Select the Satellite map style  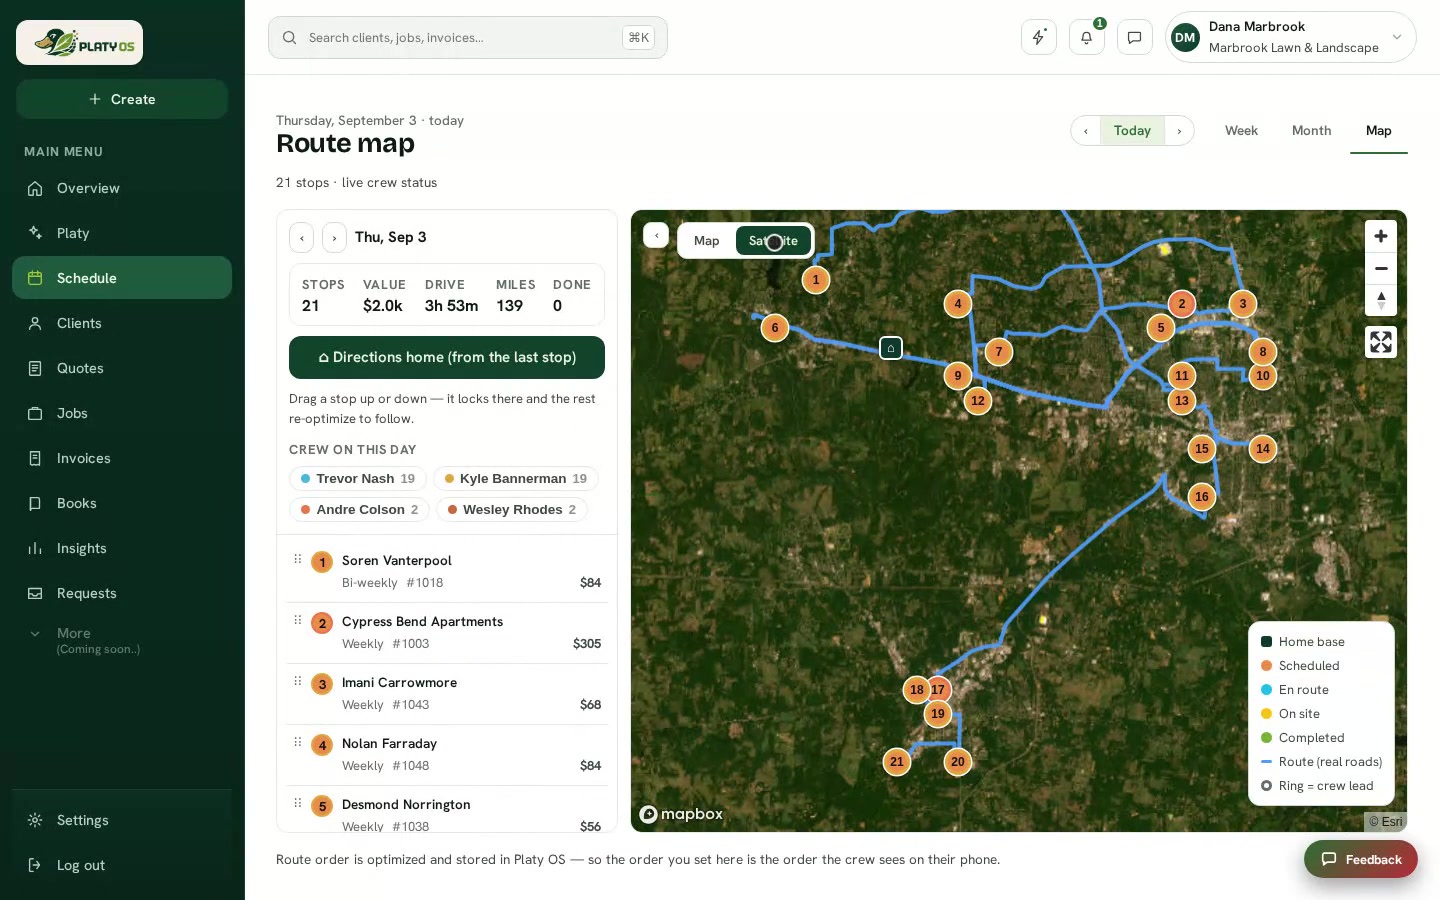(773, 241)
